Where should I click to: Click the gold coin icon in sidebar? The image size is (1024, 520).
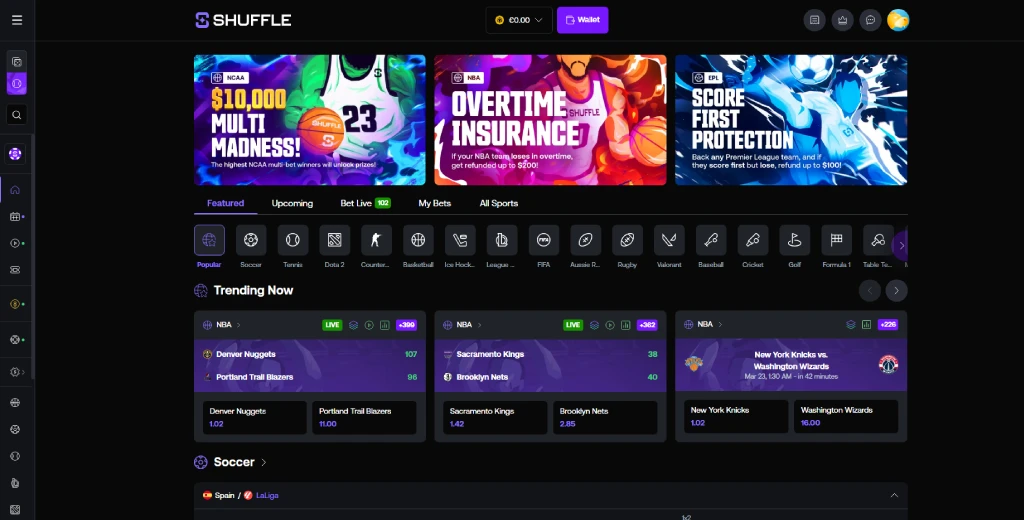tap(16, 304)
